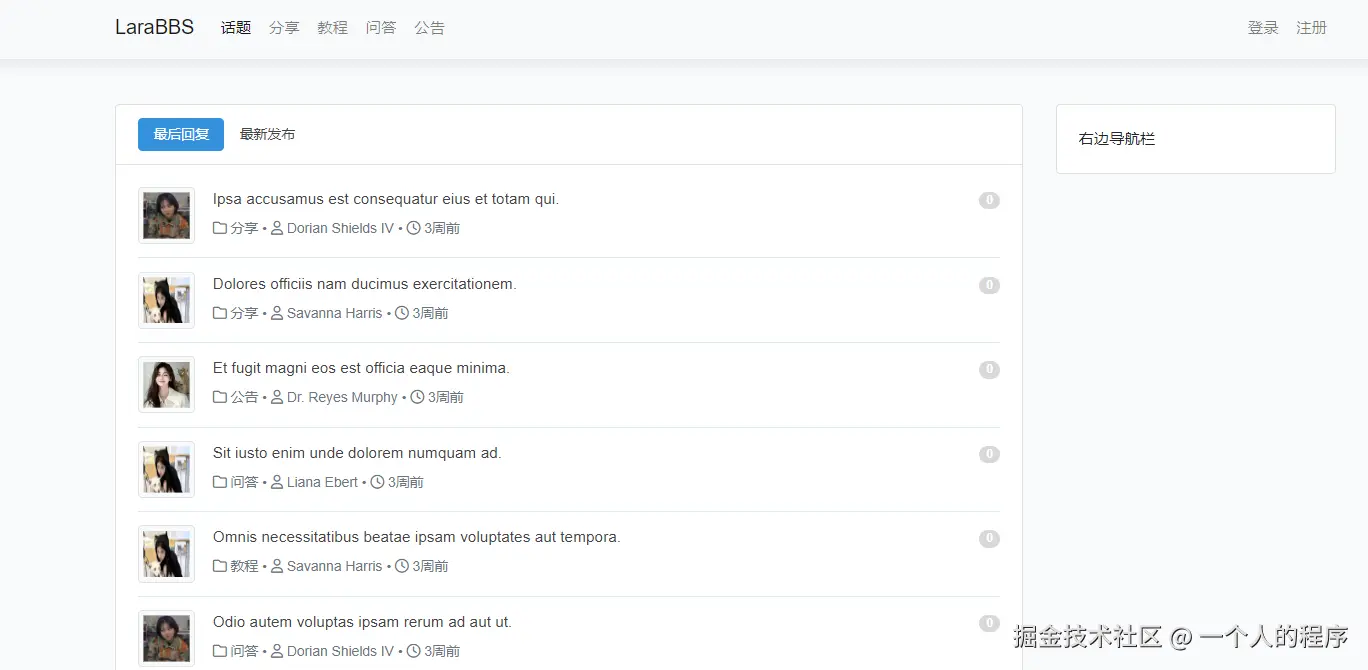Screen dimensions: 1368x670
Task: Open 教程 category in 'Omnis necessitatibus' row
Action: (244, 566)
